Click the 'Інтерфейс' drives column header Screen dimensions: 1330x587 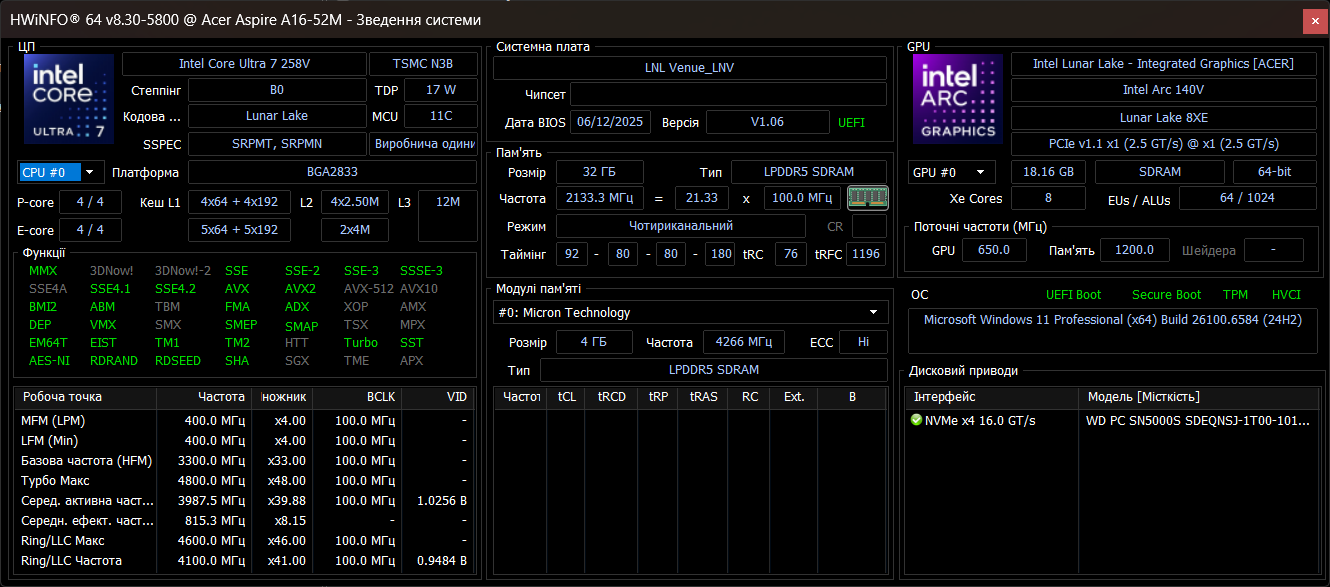(x=993, y=397)
